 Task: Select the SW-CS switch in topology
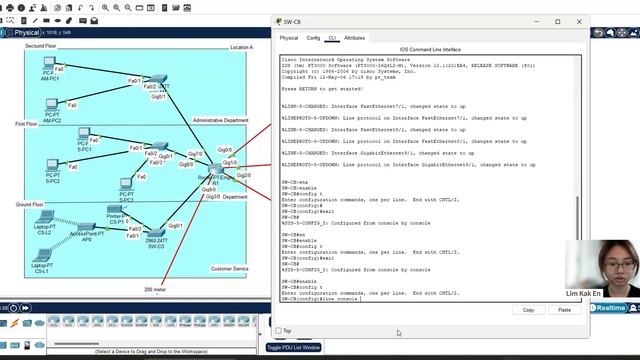point(156,233)
